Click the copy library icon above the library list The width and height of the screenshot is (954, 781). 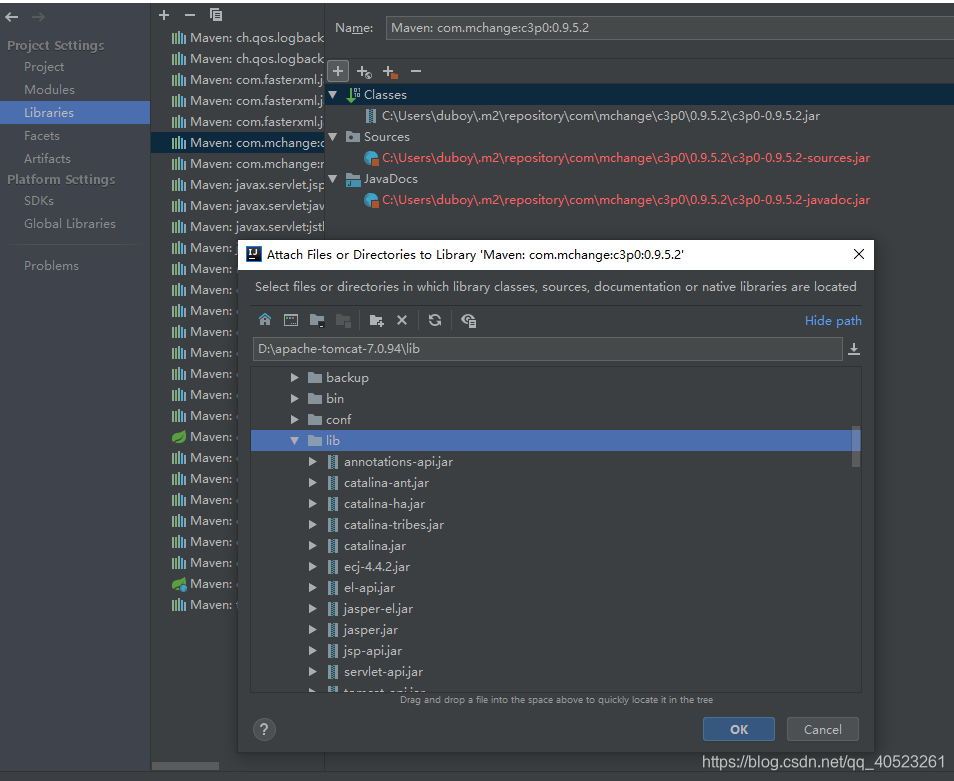(216, 15)
